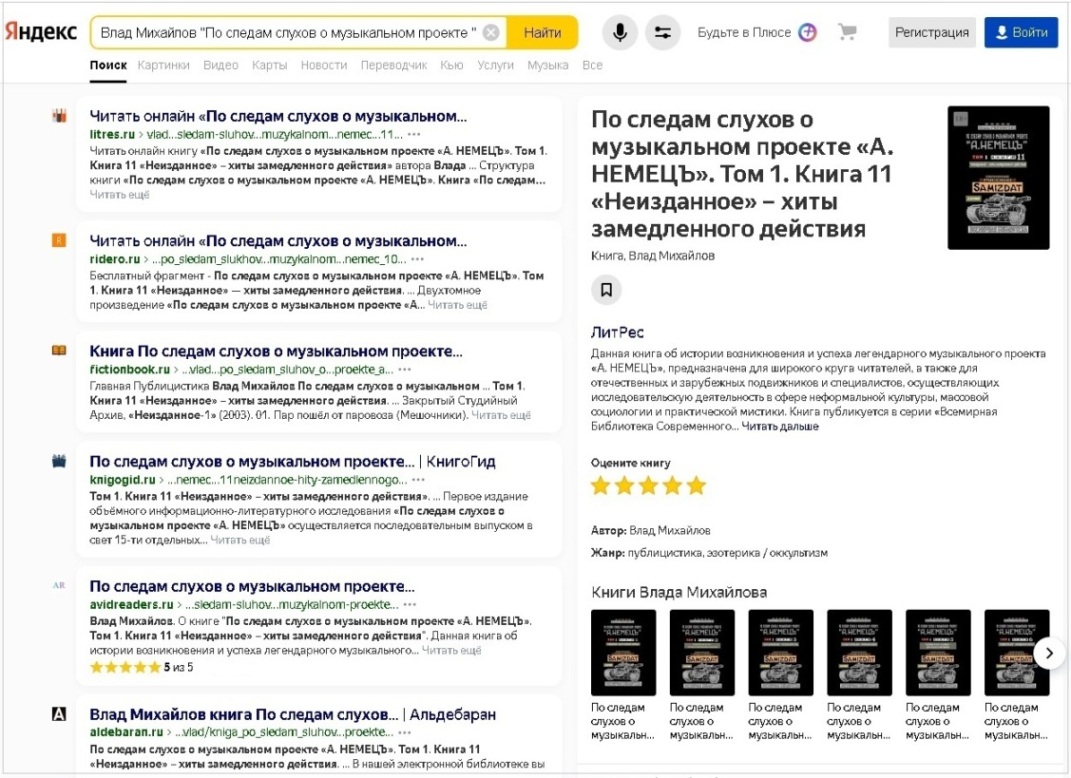Open more options for aldebaran.ru result

tap(404, 732)
